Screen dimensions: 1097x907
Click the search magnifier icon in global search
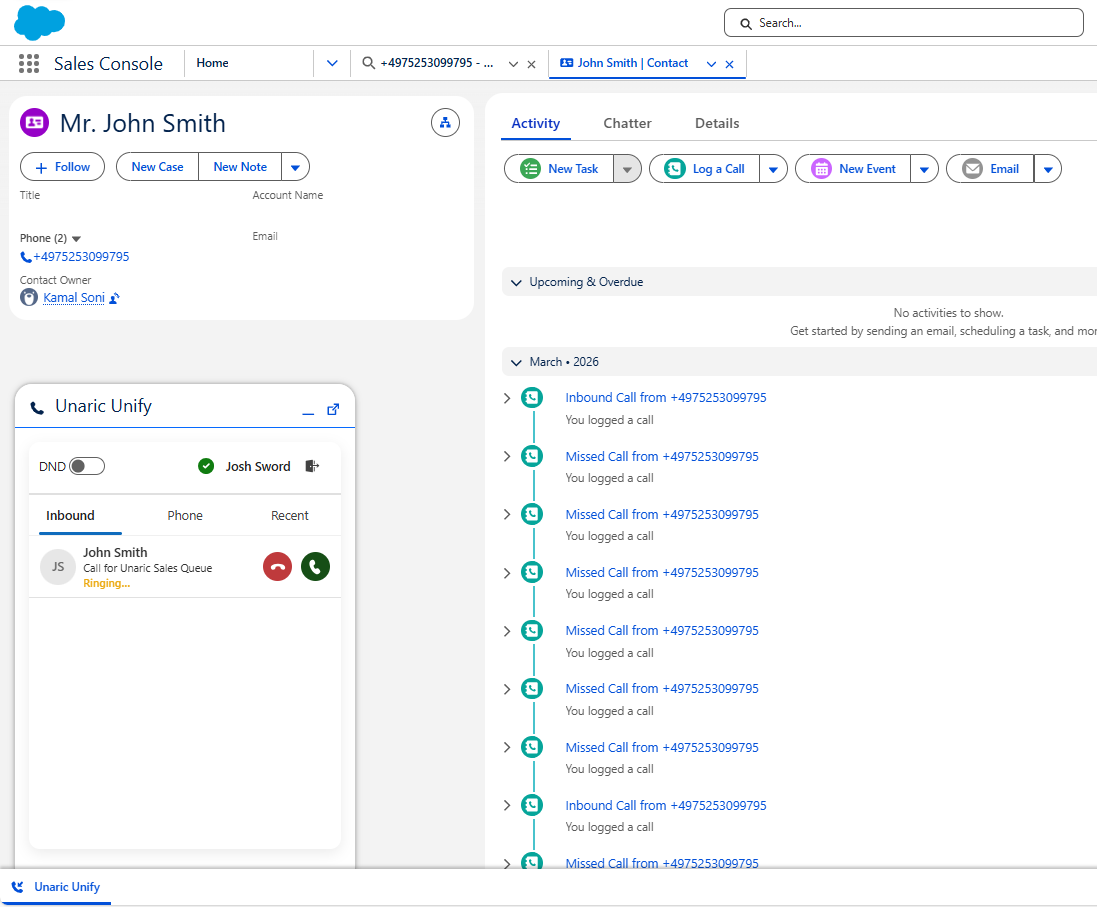pyautogui.click(x=746, y=24)
